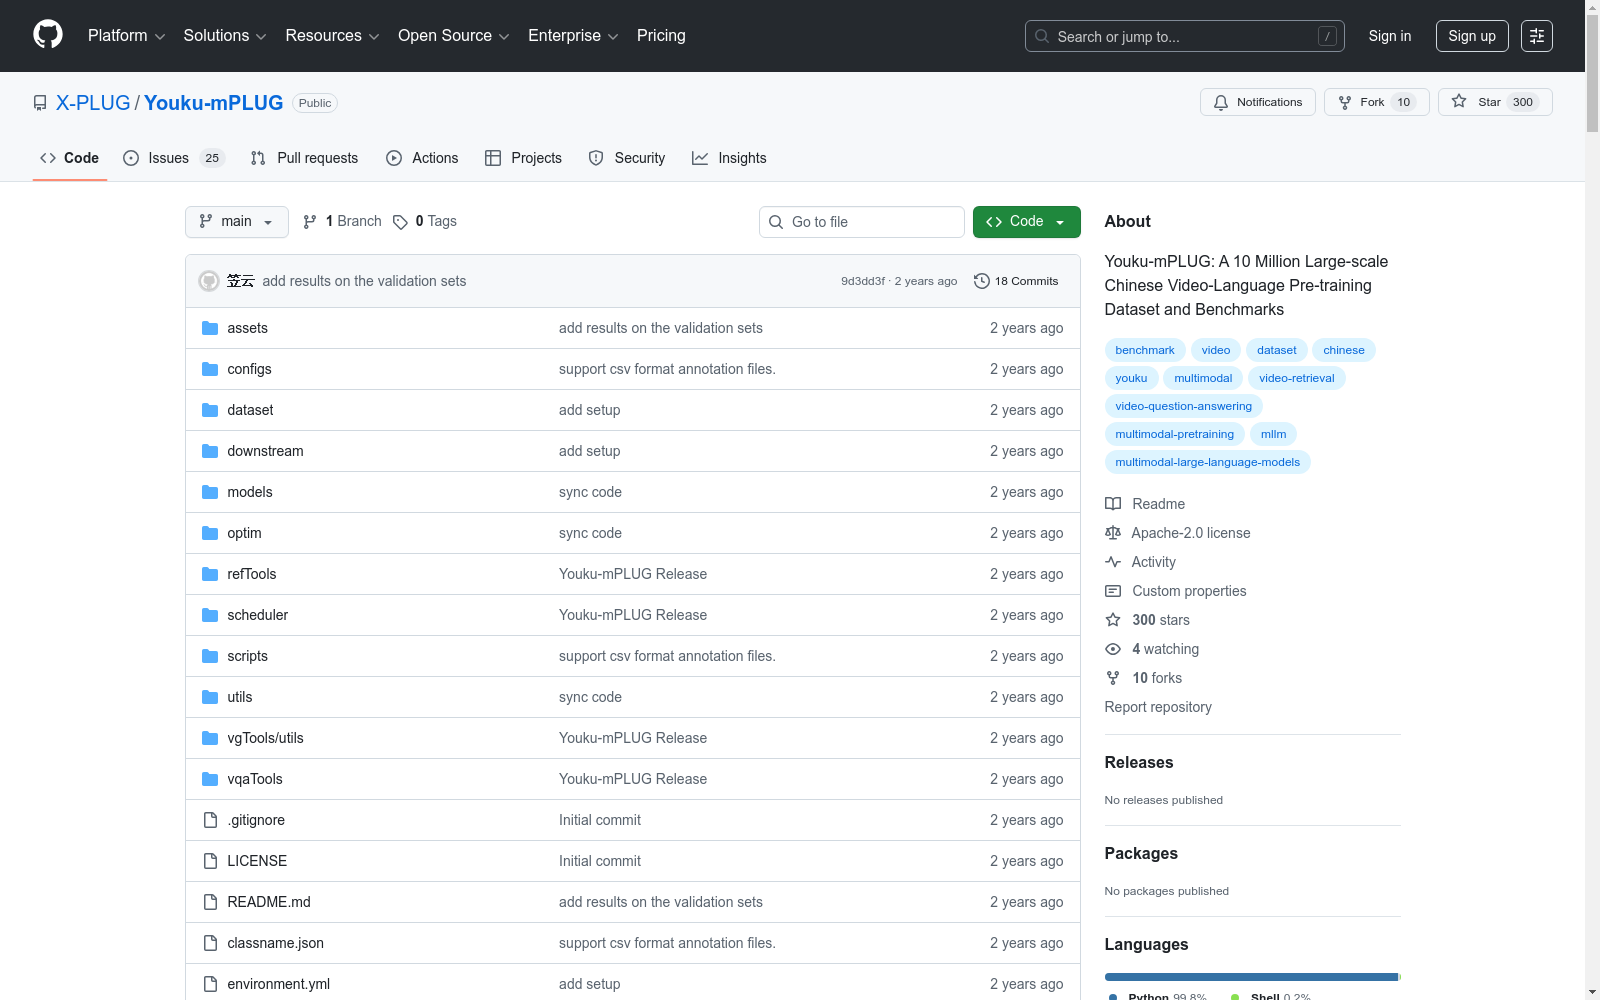Click the commit author avatar
This screenshot has height=1000, width=1600.
[209, 281]
